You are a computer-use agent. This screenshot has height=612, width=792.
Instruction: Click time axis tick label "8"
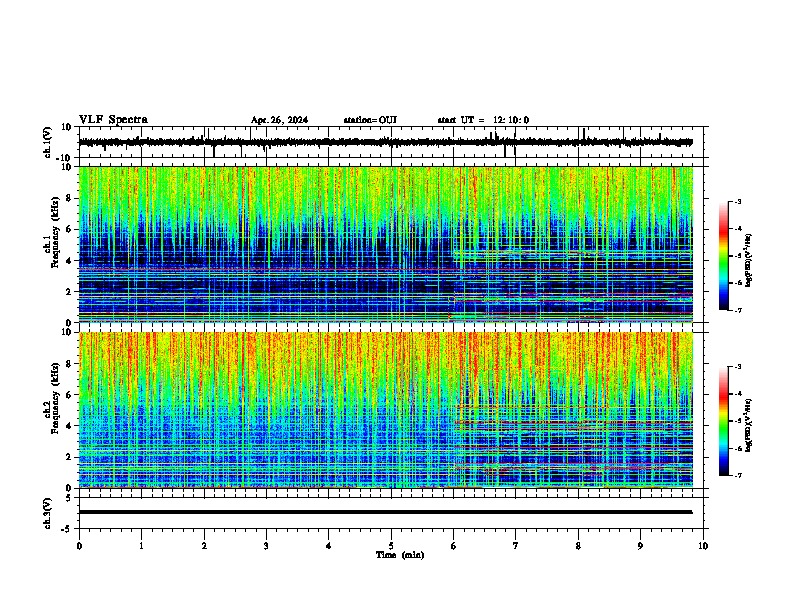(x=578, y=546)
